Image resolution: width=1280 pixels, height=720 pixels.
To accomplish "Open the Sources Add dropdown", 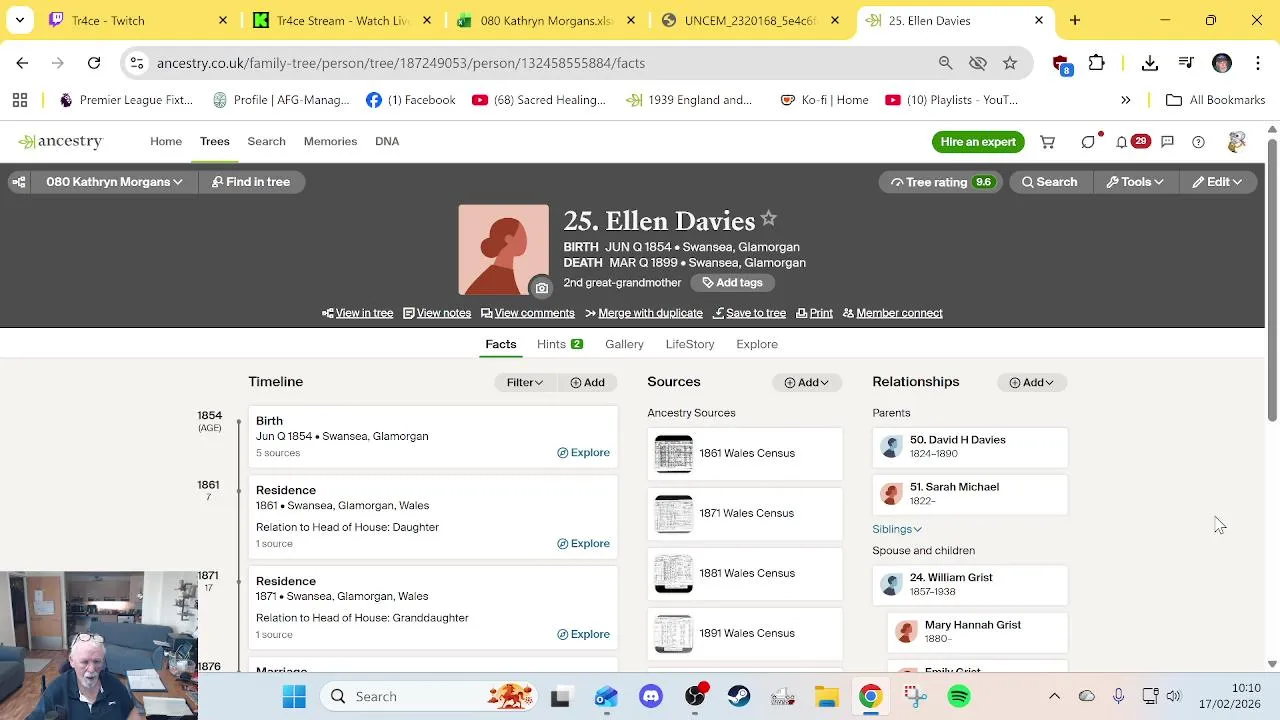I will click(807, 383).
